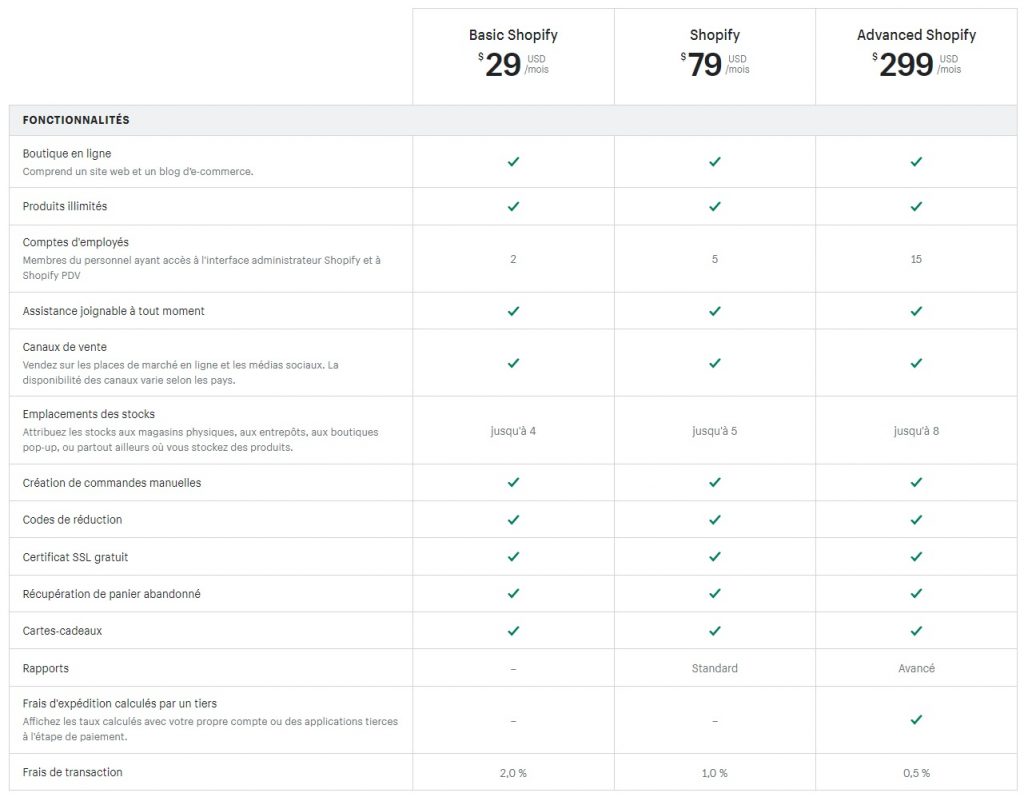The image size is (1024, 797).
Task: Click the Standard reports value in Shopify column
Action: (714, 668)
